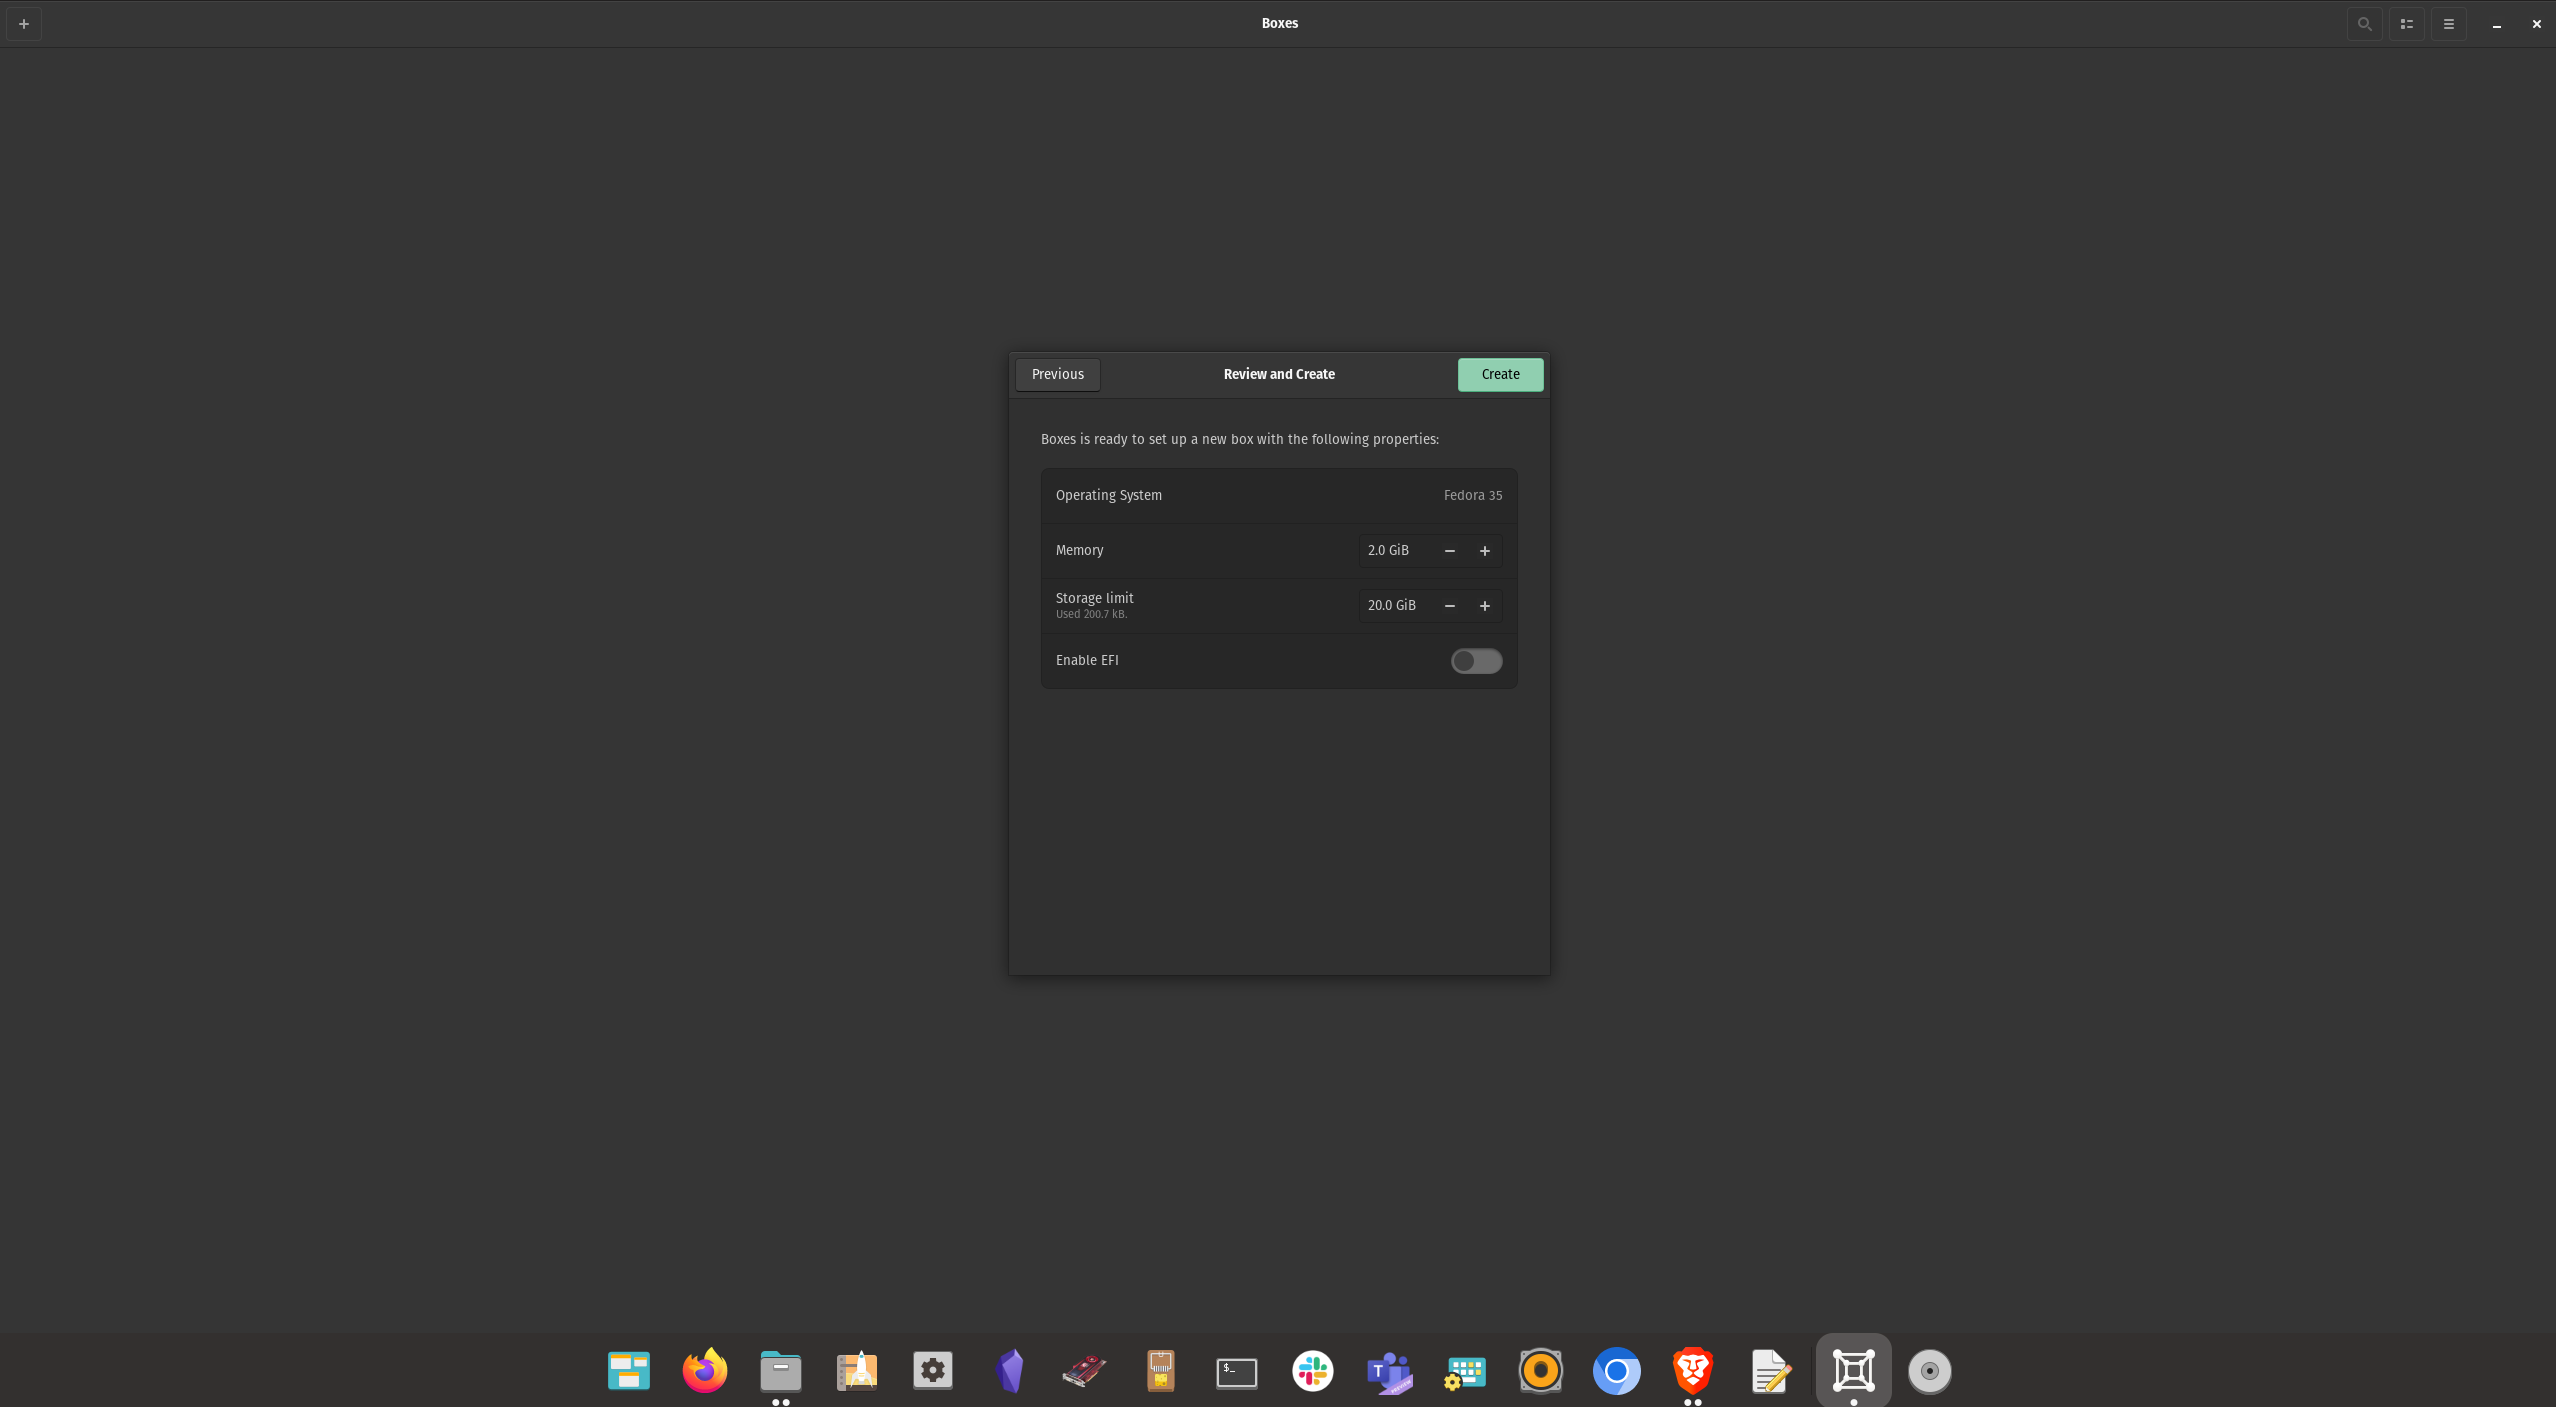Increase Storage limit above 20 GiB

pos(1484,605)
